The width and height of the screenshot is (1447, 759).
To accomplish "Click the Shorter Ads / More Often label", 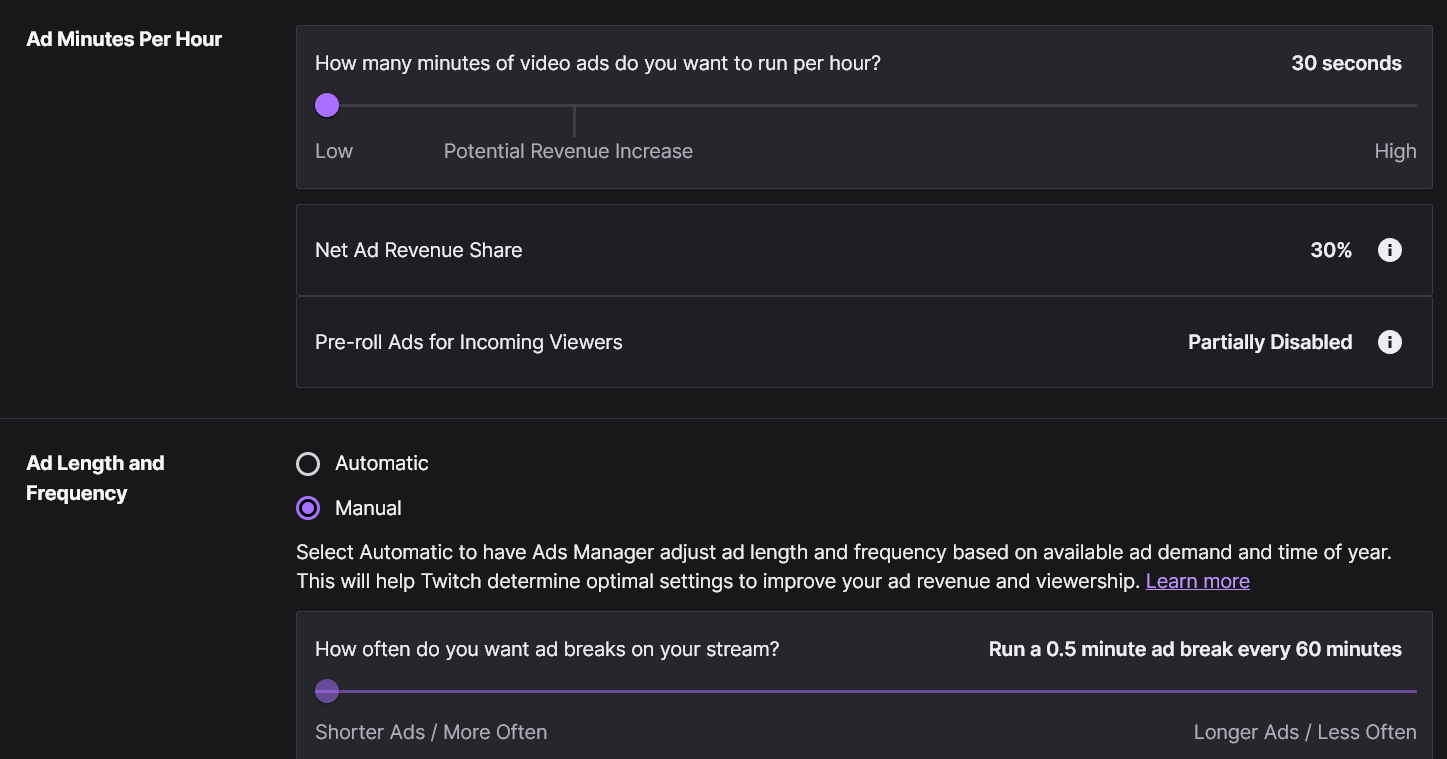I will click(x=431, y=732).
